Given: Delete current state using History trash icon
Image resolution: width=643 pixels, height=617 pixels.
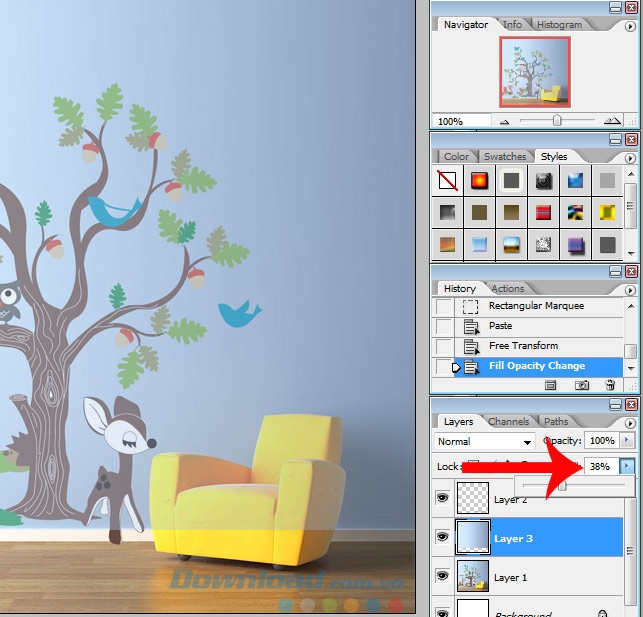Looking at the screenshot, I should tap(610, 385).
